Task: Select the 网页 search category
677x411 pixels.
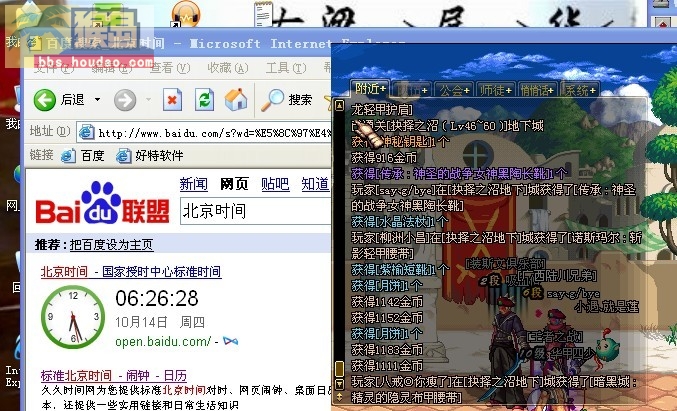Action: (234, 184)
